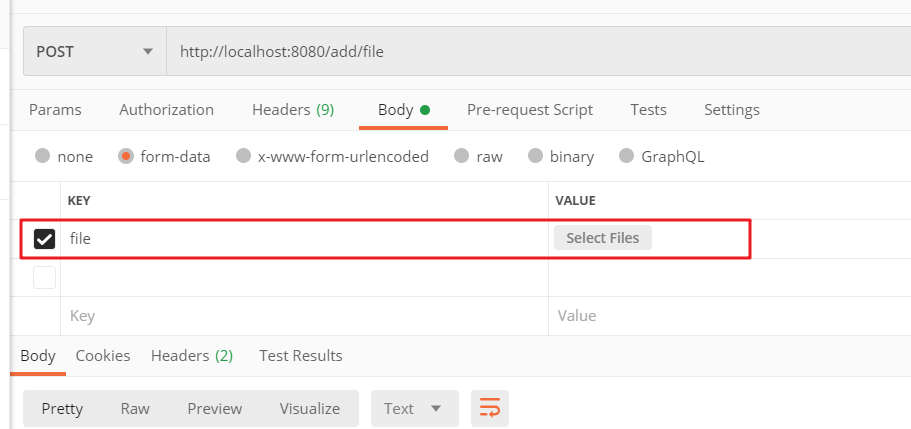
Task: Click the VALUE column header
Action: (x=575, y=201)
